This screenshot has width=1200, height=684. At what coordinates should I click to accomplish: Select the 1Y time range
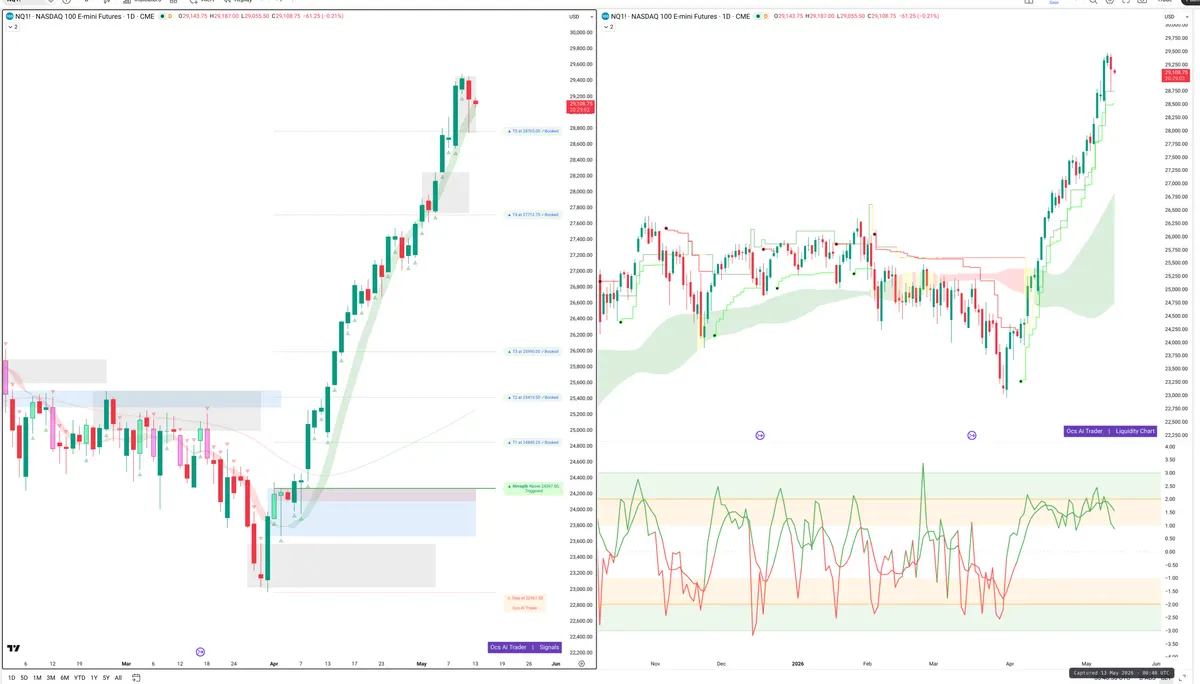coord(93,677)
